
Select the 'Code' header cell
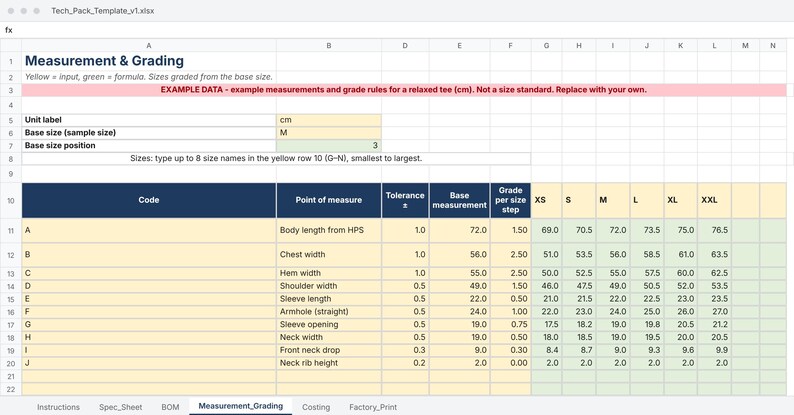point(149,200)
